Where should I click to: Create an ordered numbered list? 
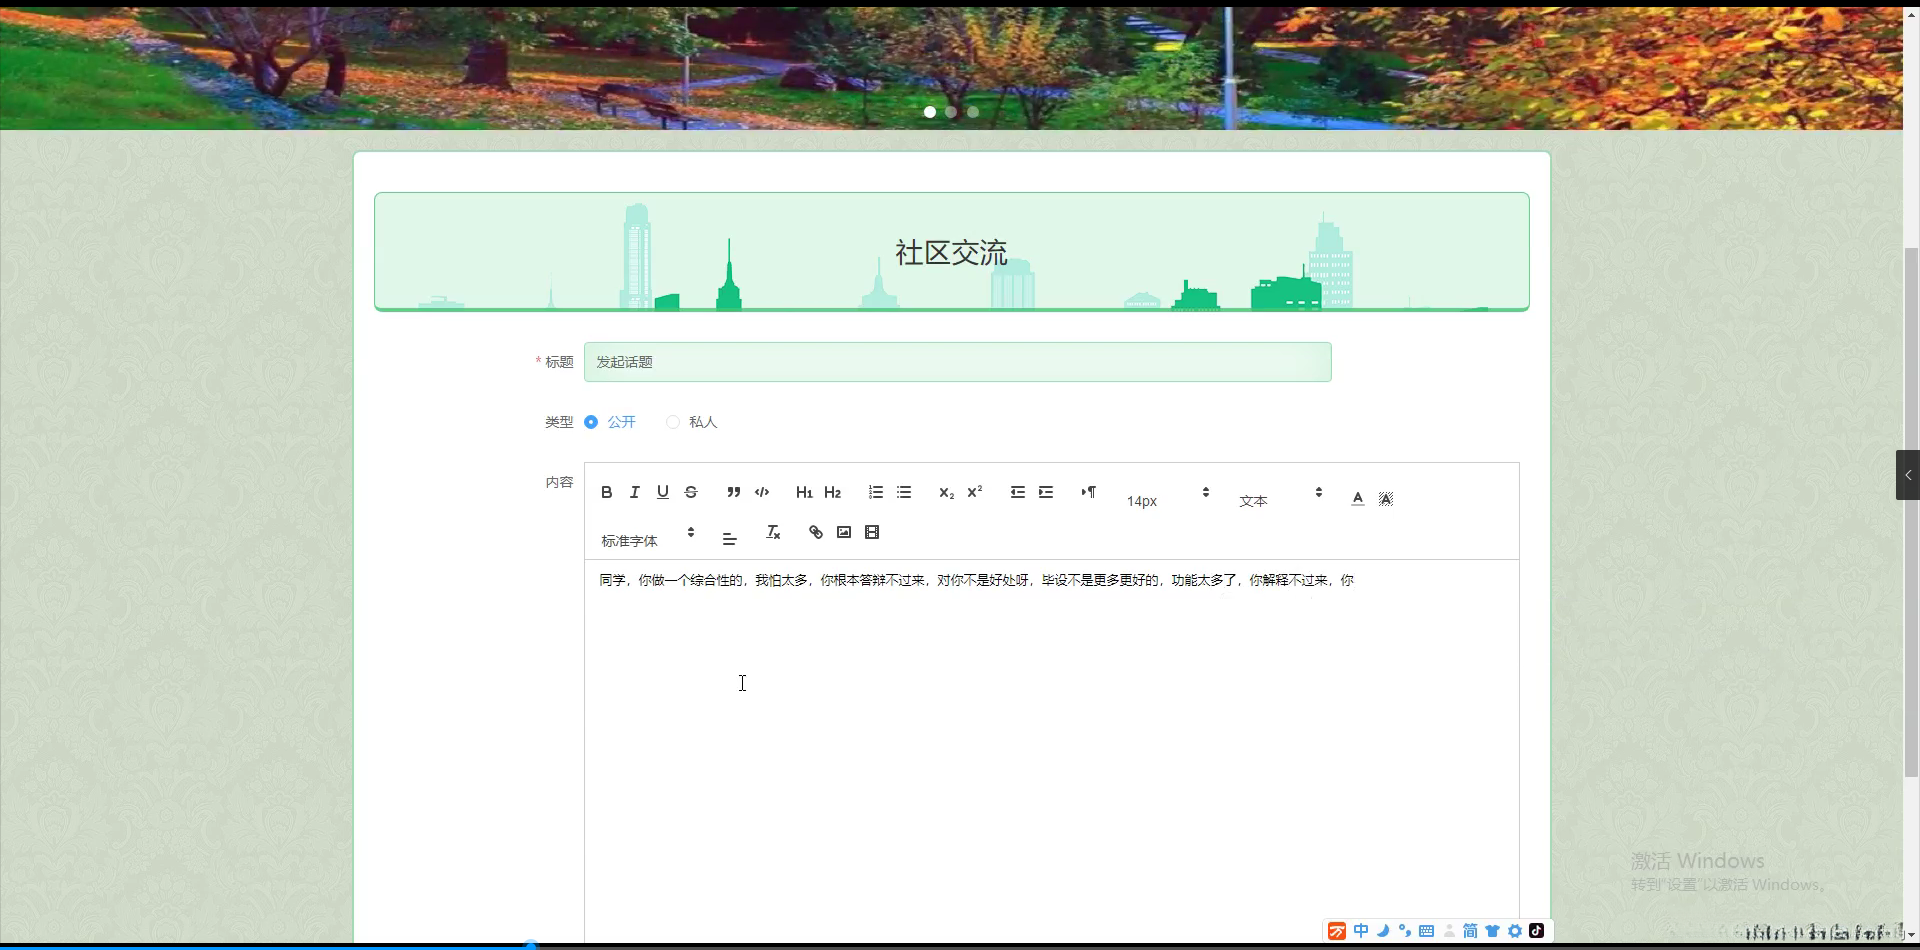(876, 492)
